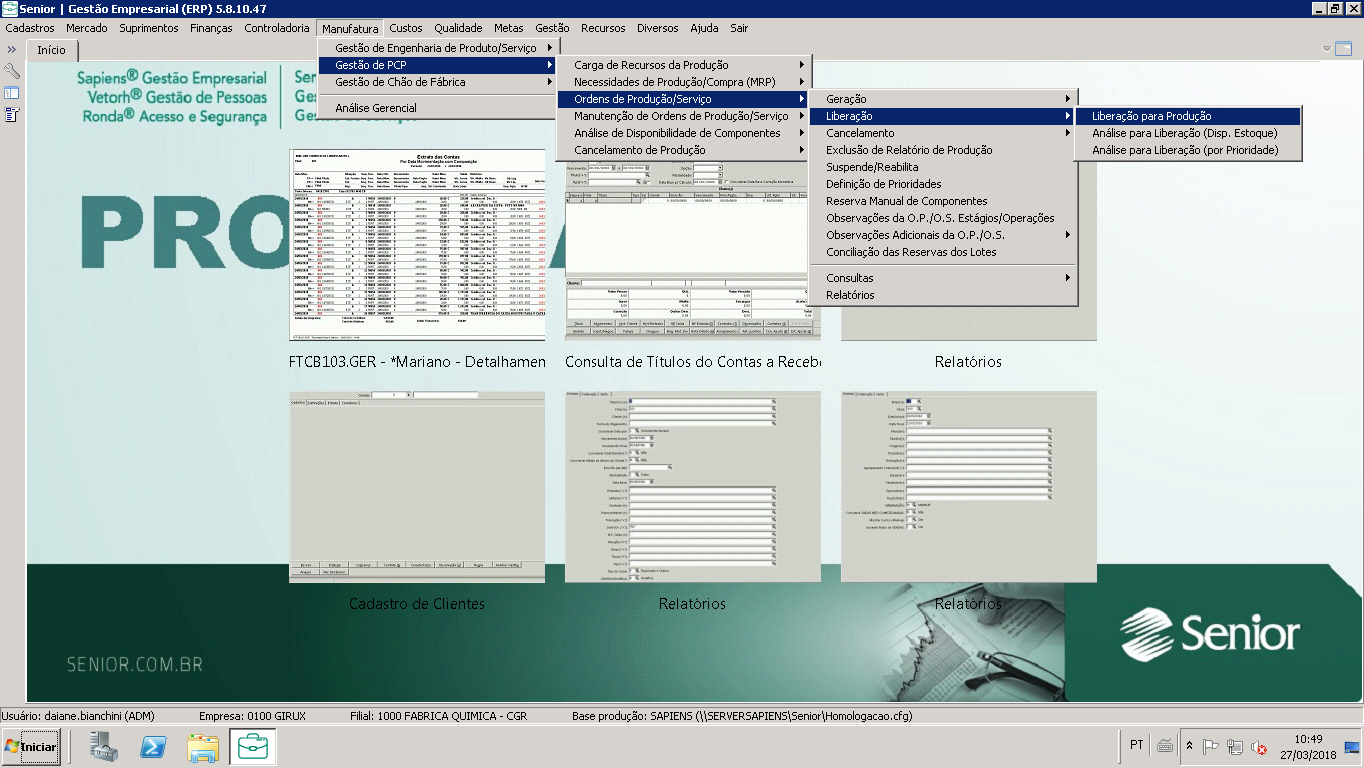Expand Gestão de Engenharia de Produto/Serviço submenu
This screenshot has width=1364, height=768.
(437, 48)
